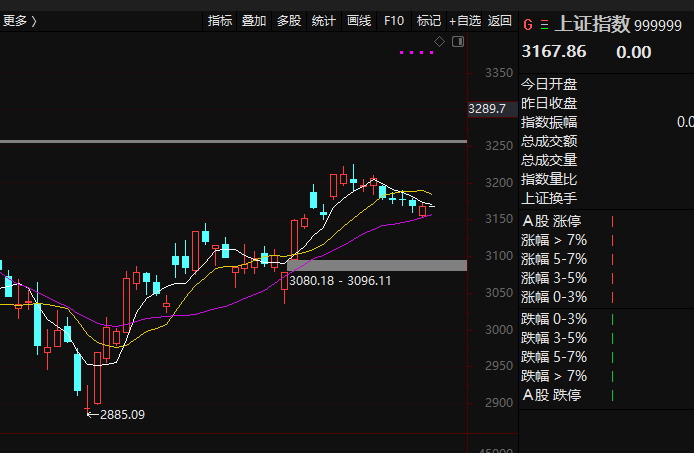
Task: Click the red G icon
Action: pos(528,25)
